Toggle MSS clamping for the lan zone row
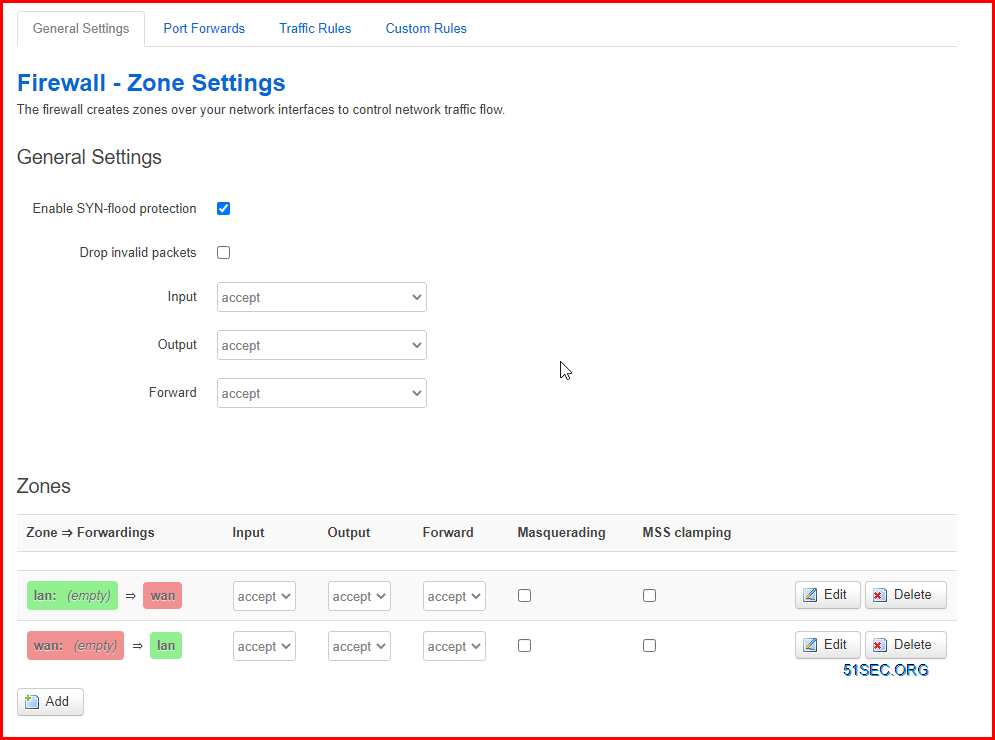The width and height of the screenshot is (995, 740). coord(649,595)
